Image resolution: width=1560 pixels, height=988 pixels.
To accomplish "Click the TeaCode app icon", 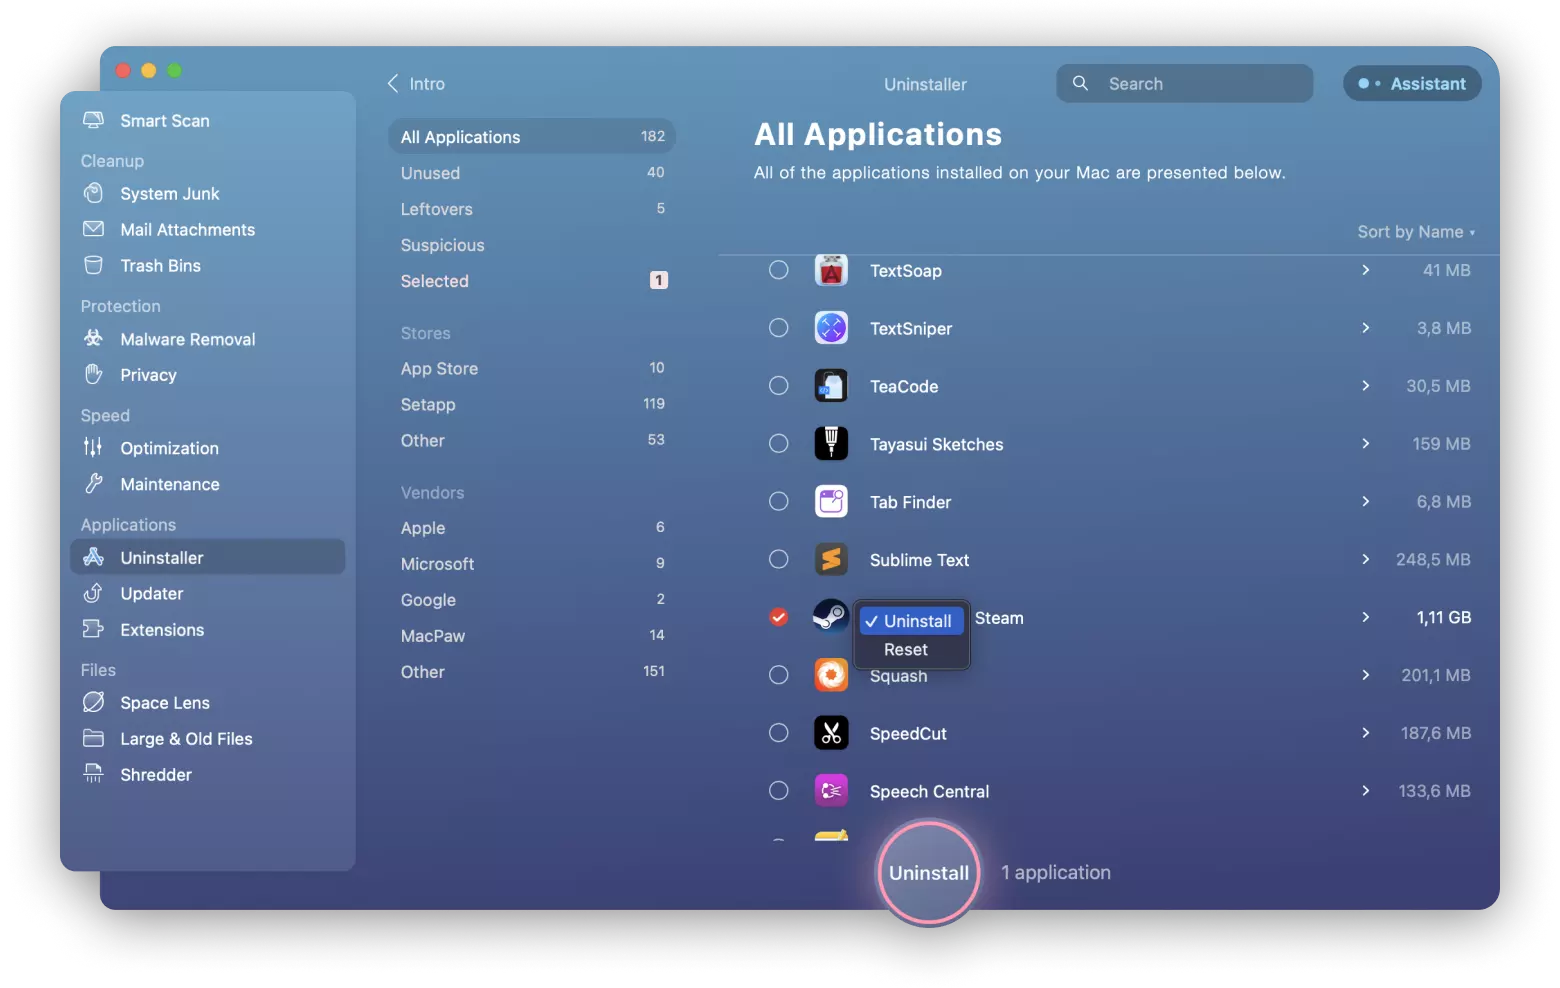I will [x=831, y=386].
